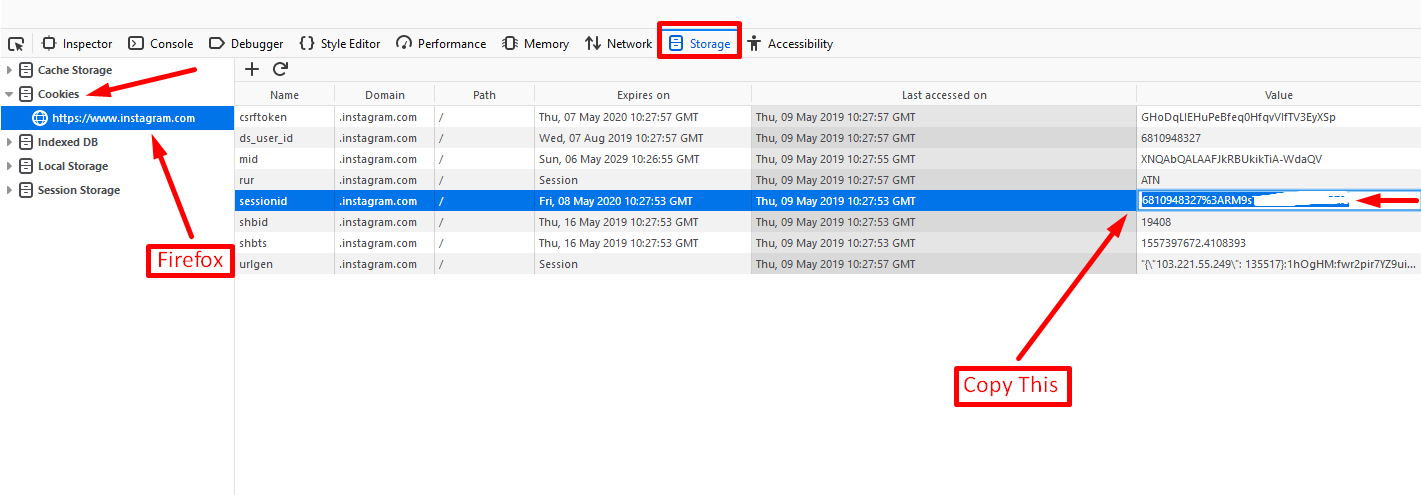Screen dimensions: 1421x495
Task: Click the shbid value 19408
Action: coord(1156,222)
